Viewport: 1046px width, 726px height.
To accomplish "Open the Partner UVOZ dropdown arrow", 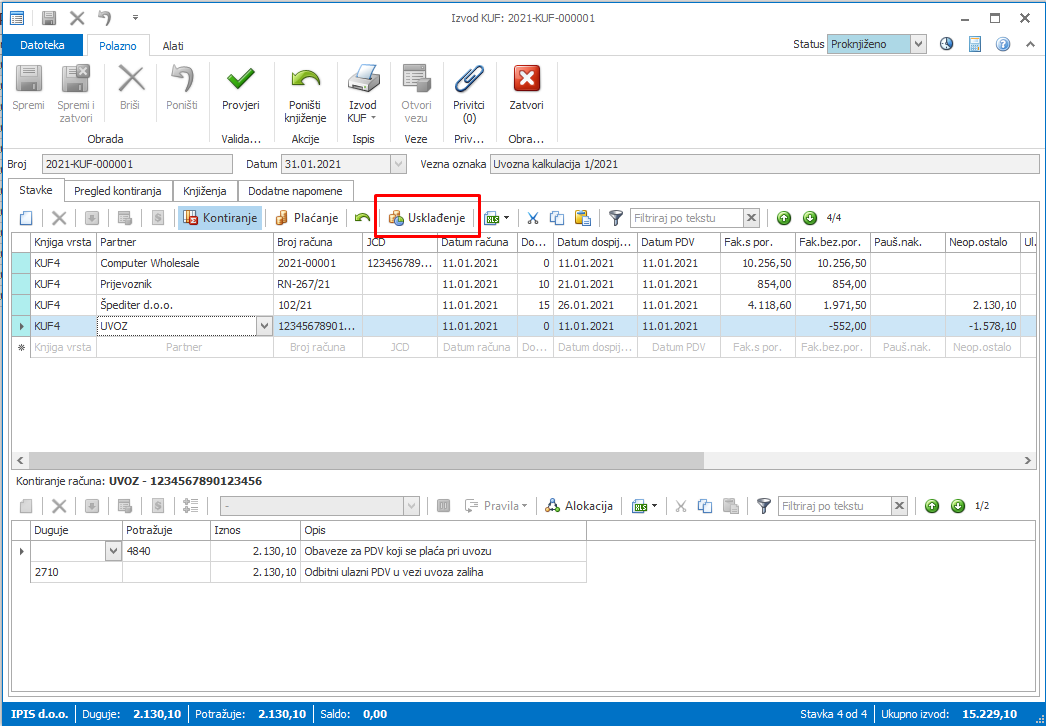I will tap(265, 326).
